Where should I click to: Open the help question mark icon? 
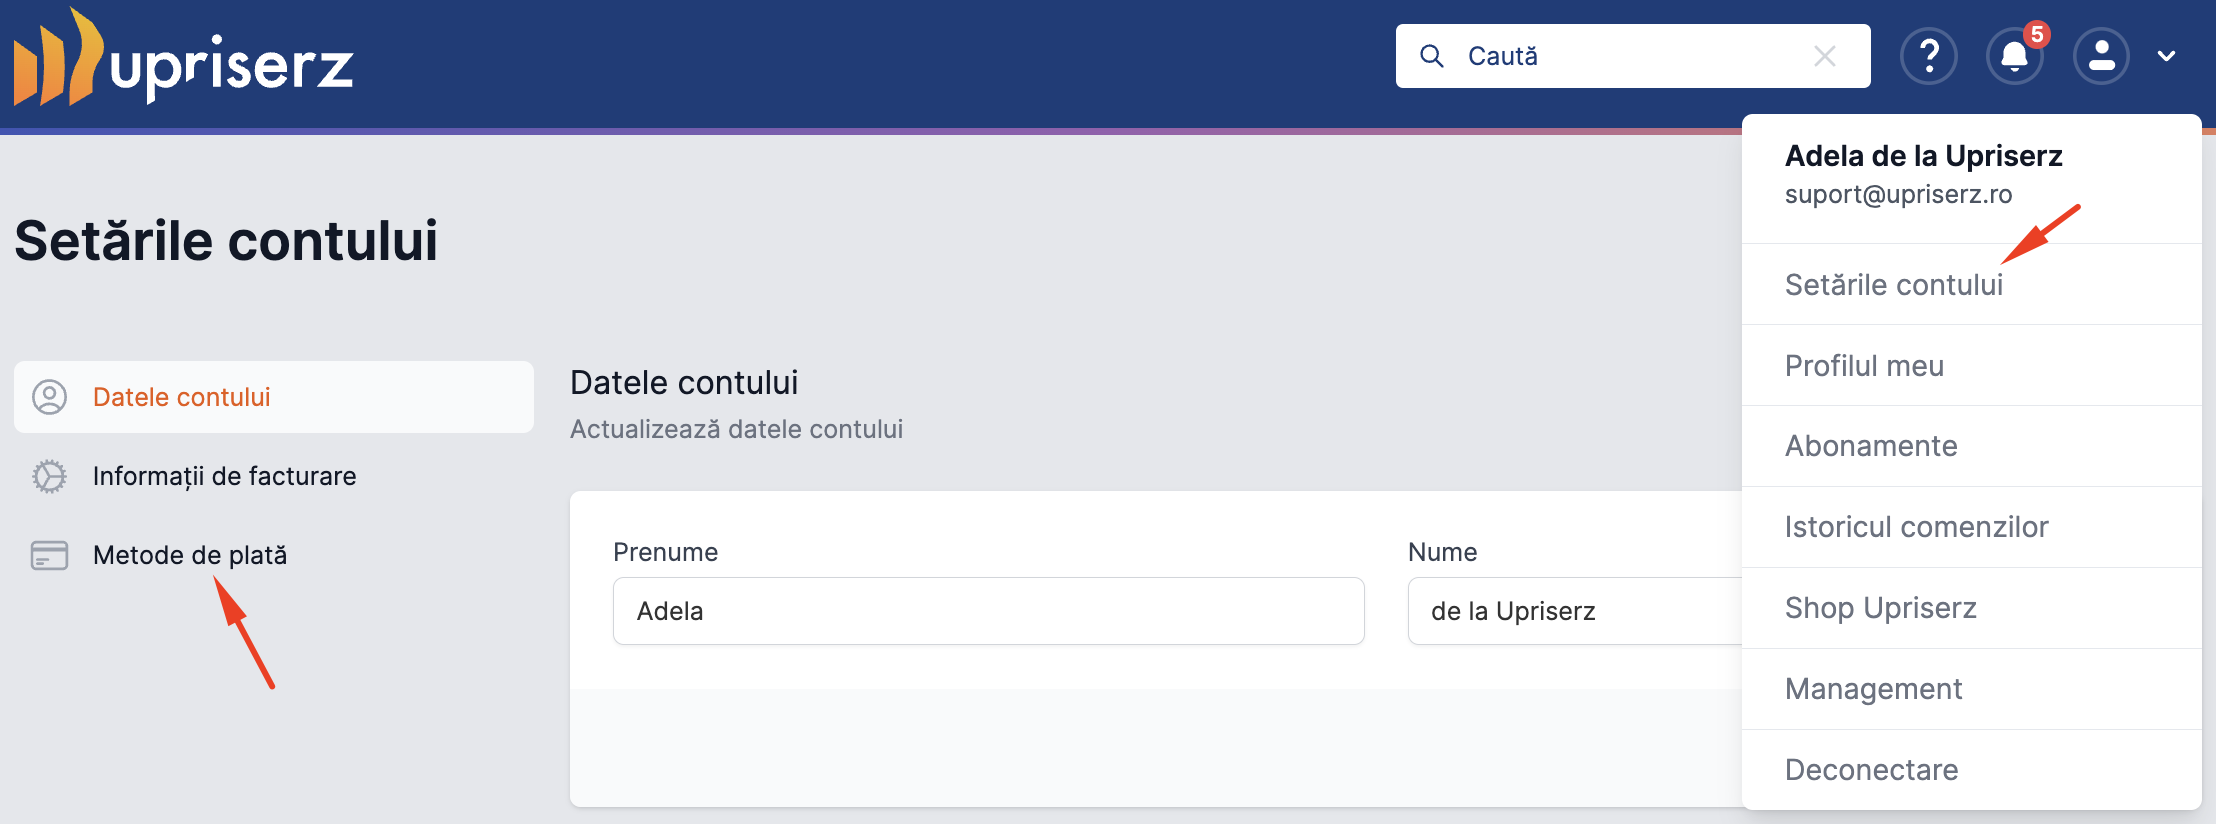(1929, 56)
